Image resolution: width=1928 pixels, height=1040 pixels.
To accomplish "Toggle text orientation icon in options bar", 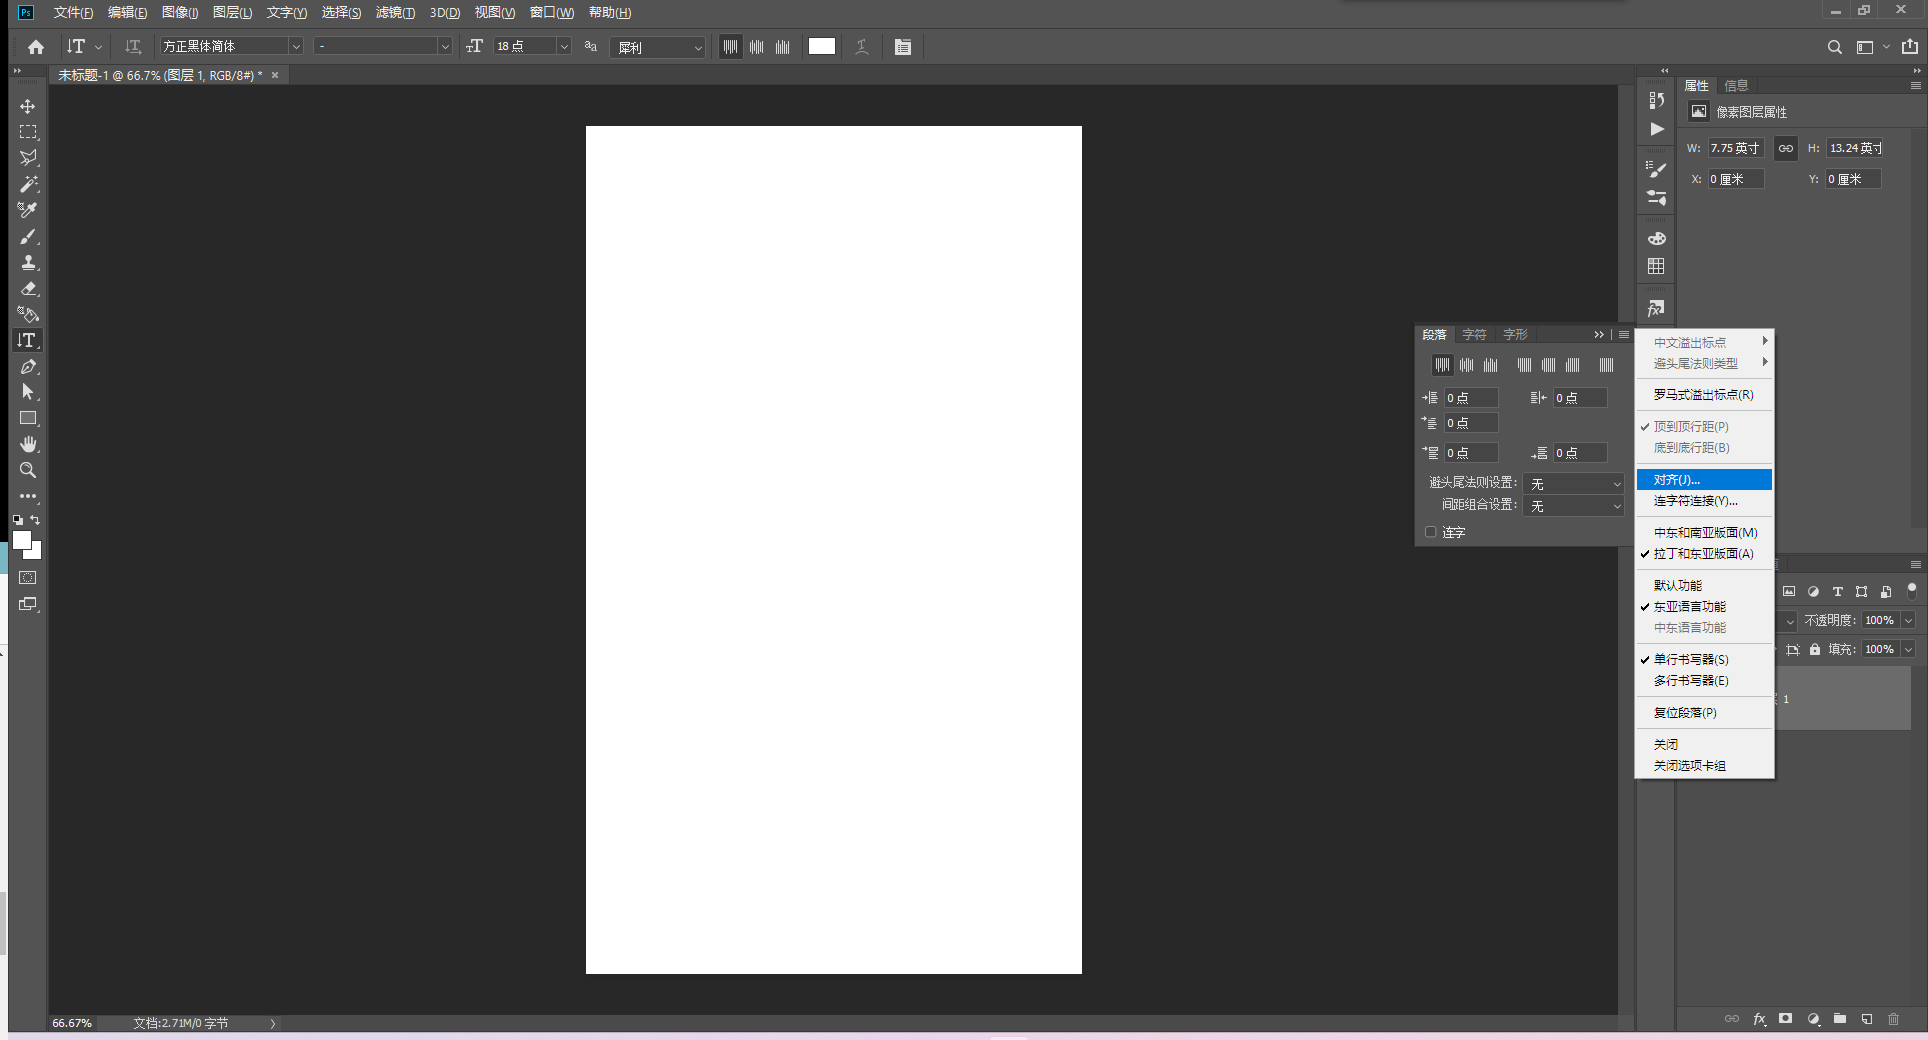I will (x=133, y=47).
